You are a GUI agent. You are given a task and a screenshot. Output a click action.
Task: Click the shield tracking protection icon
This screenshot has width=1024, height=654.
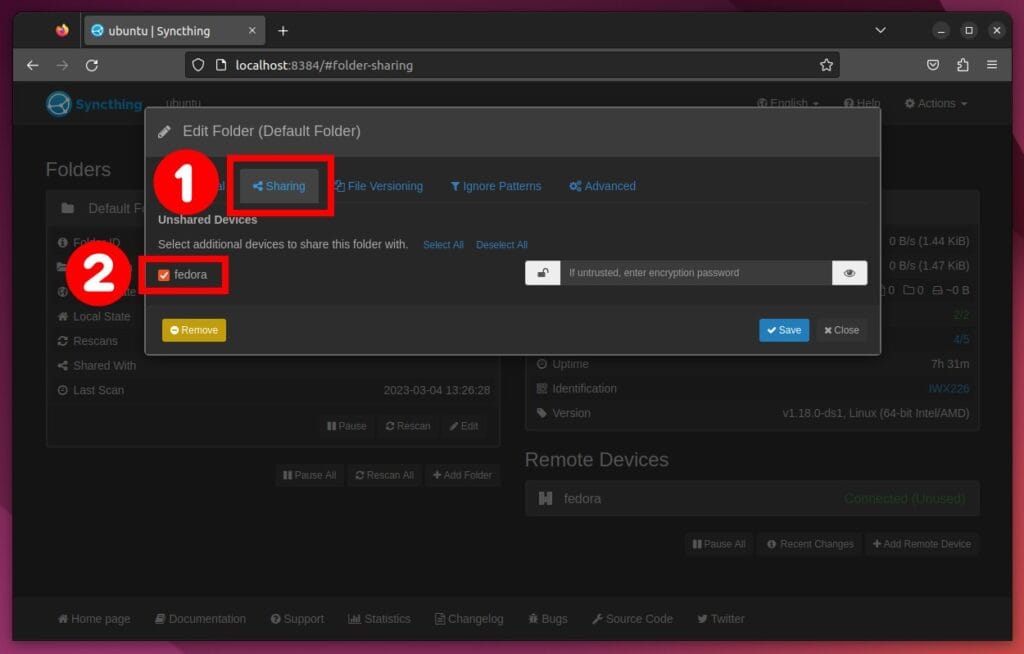(198, 65)
